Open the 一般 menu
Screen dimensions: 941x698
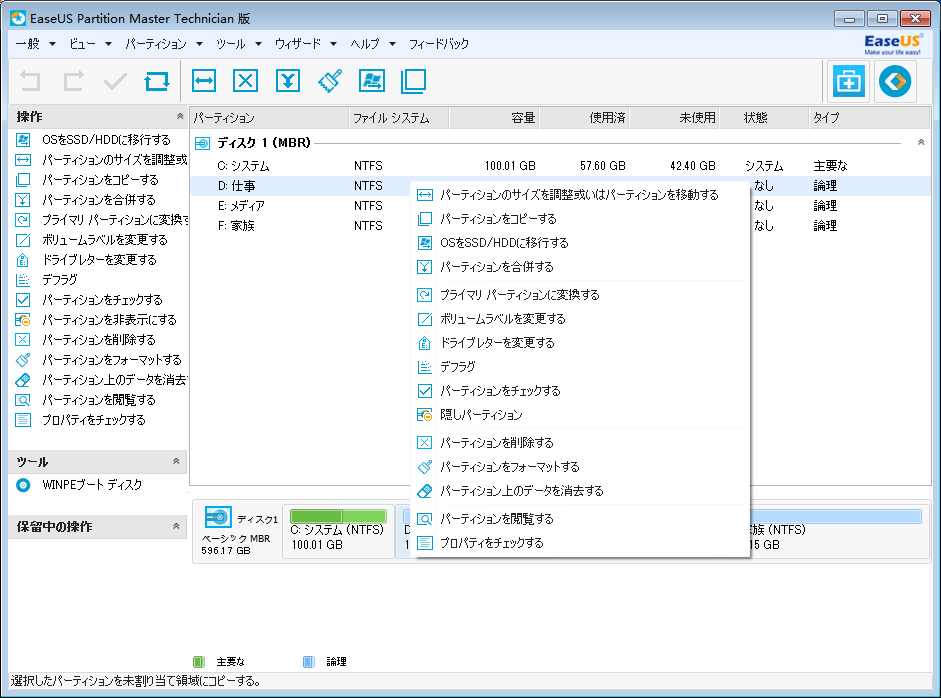pos(35,44)
